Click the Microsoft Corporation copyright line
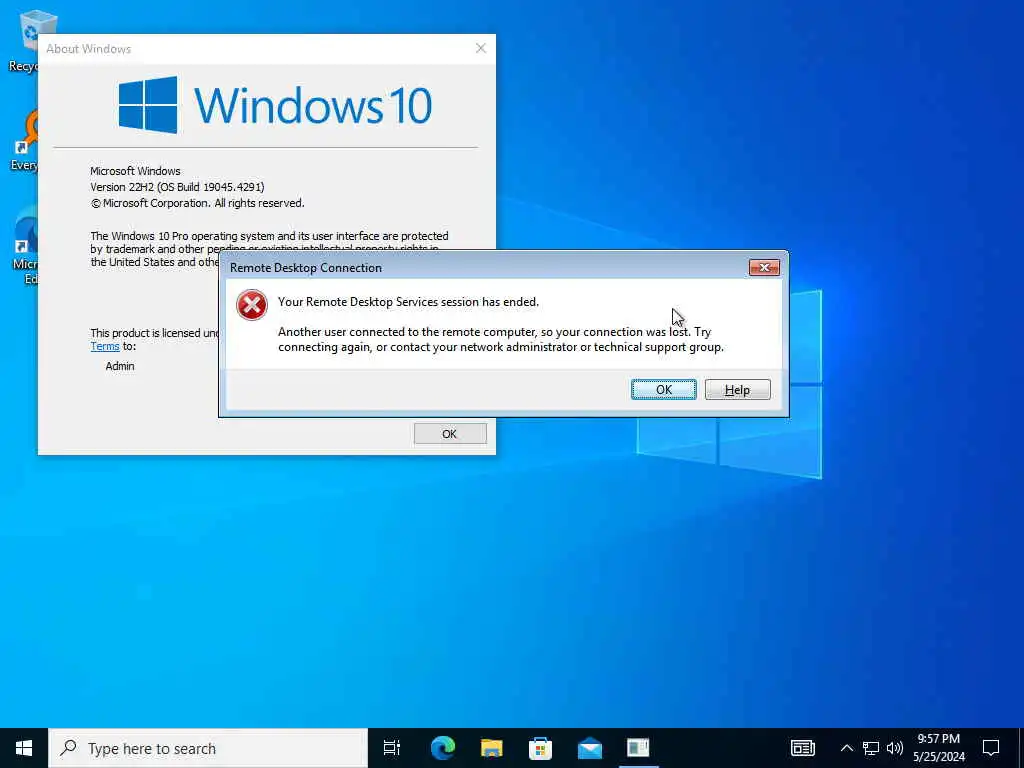Image resolution: width=1024 pixels, height=768 pixels. (197, 203)
